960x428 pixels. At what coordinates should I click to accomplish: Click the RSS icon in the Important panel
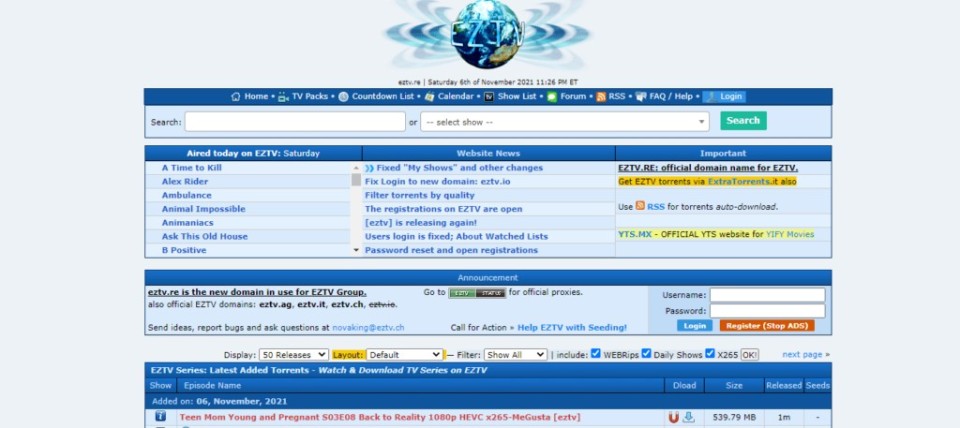tap(640, 206)
